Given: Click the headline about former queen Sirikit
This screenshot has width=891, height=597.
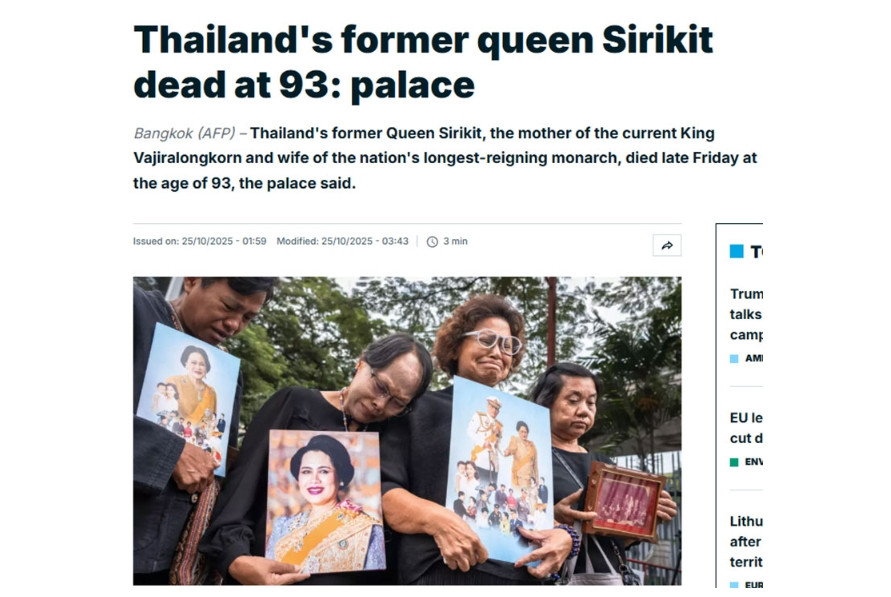Looking at the screenshot, I should tap(423, 62).
